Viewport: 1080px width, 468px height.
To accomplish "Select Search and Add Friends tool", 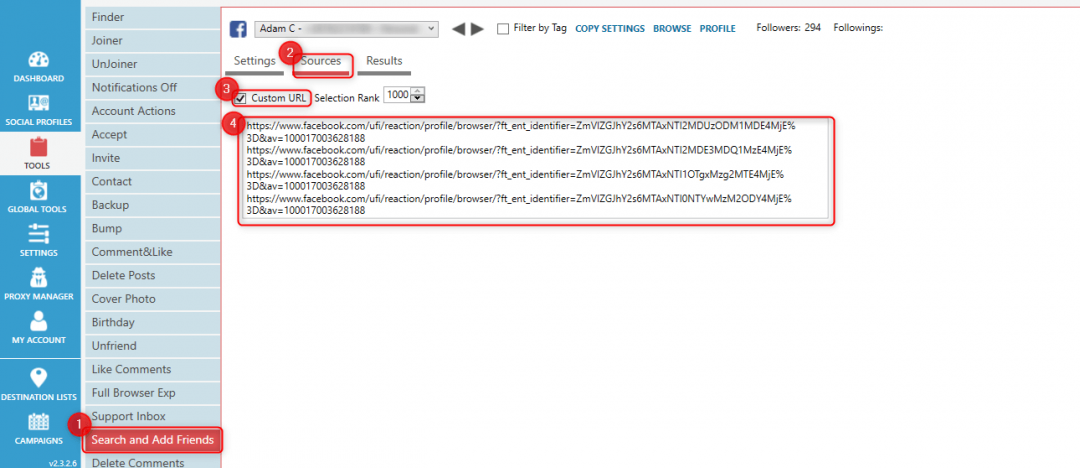I will (151, 440).
